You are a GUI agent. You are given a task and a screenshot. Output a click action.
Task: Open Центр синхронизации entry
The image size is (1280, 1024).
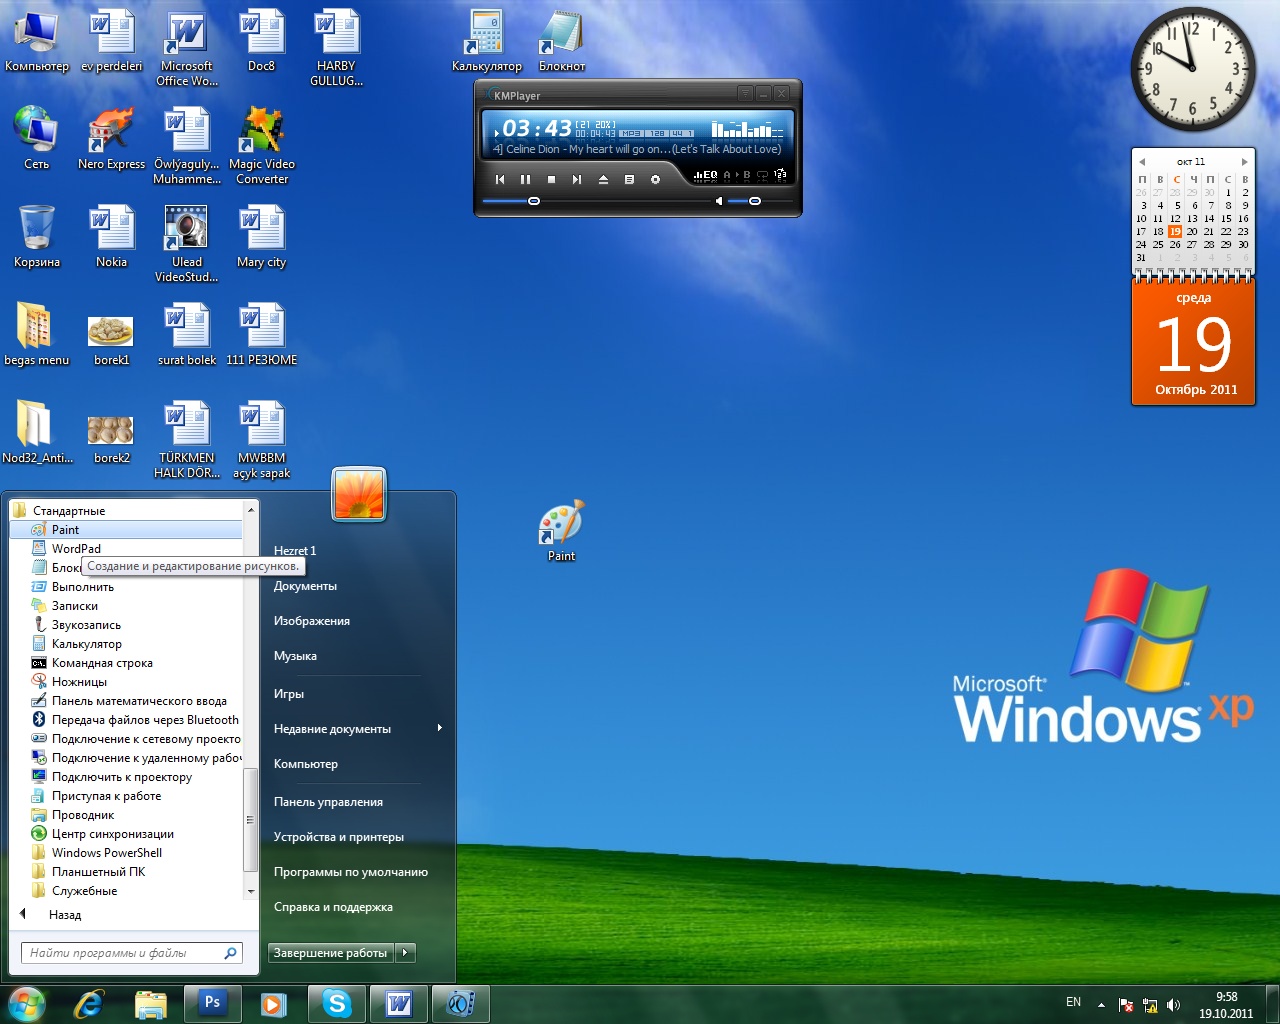point(126,834)
